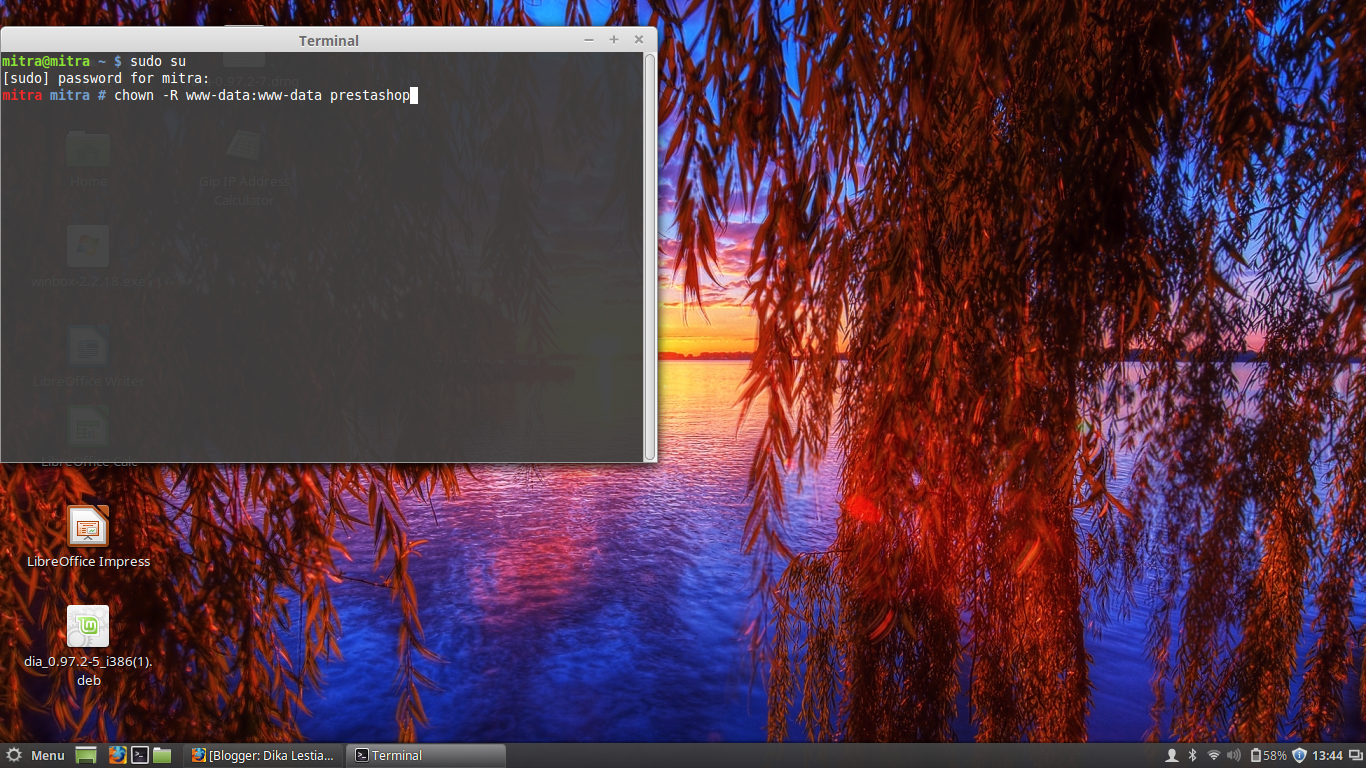1366x768 pixels.
Task: Open the battery 58% indicator
Action: click(1268, 755)
